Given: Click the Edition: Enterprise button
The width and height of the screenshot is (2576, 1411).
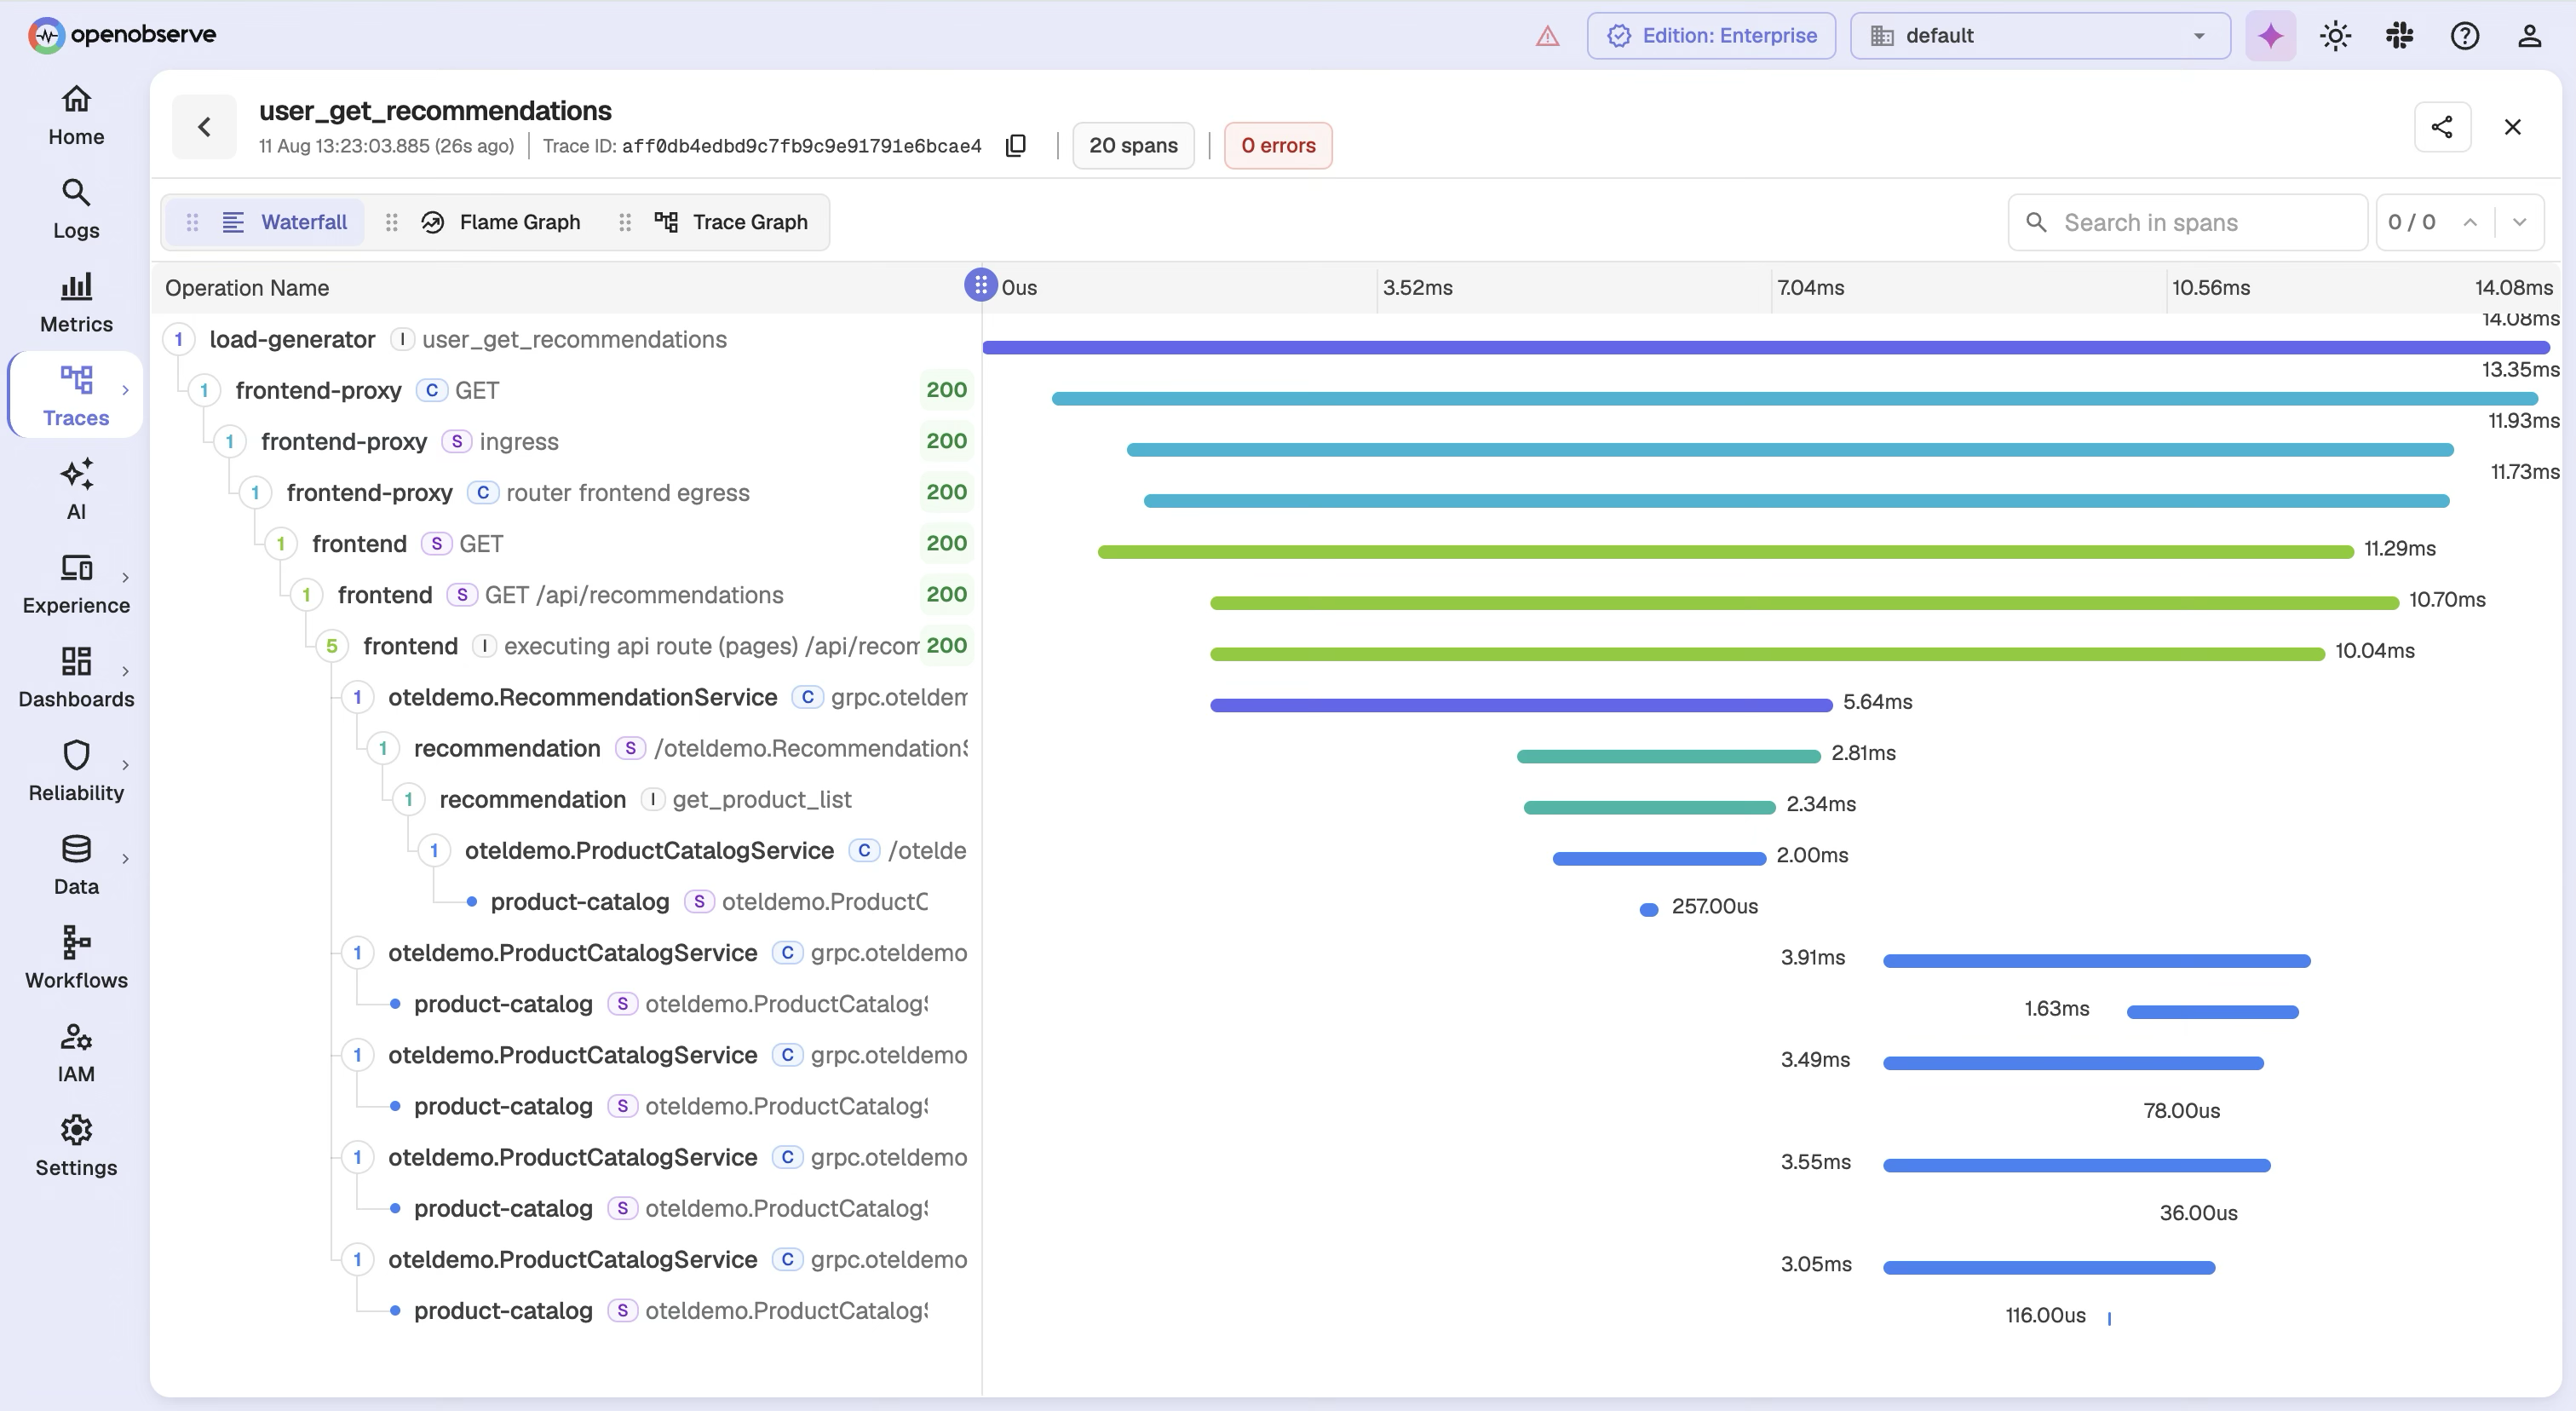Looking at the screenshot, I should pos(1711,36).
